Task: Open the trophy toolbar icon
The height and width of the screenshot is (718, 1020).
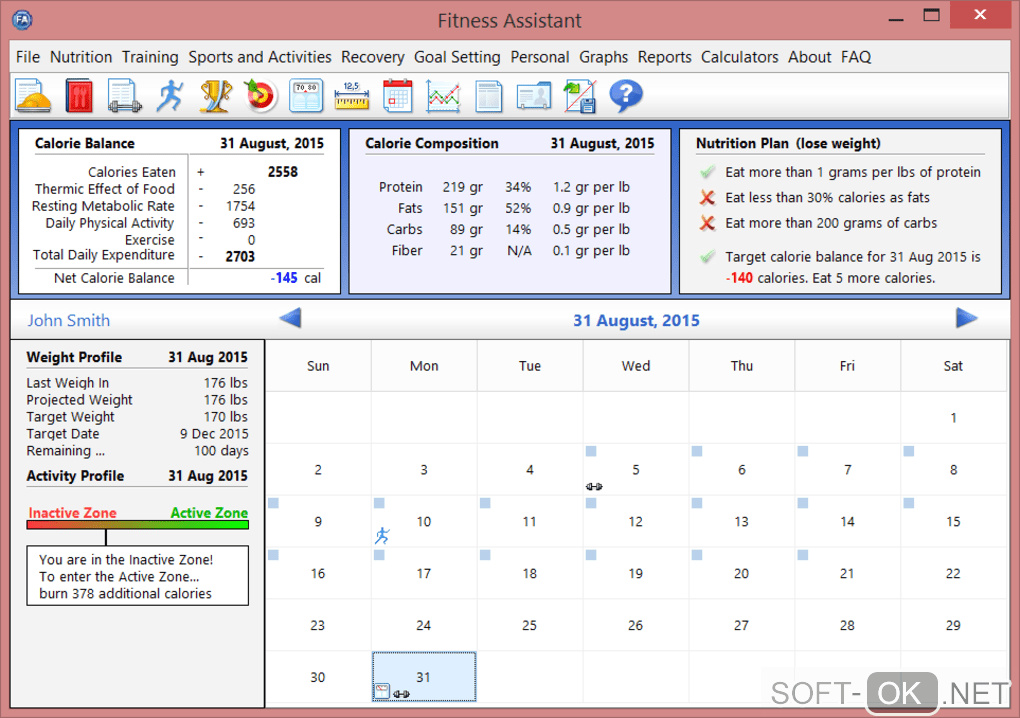Action: click(215, 96)
